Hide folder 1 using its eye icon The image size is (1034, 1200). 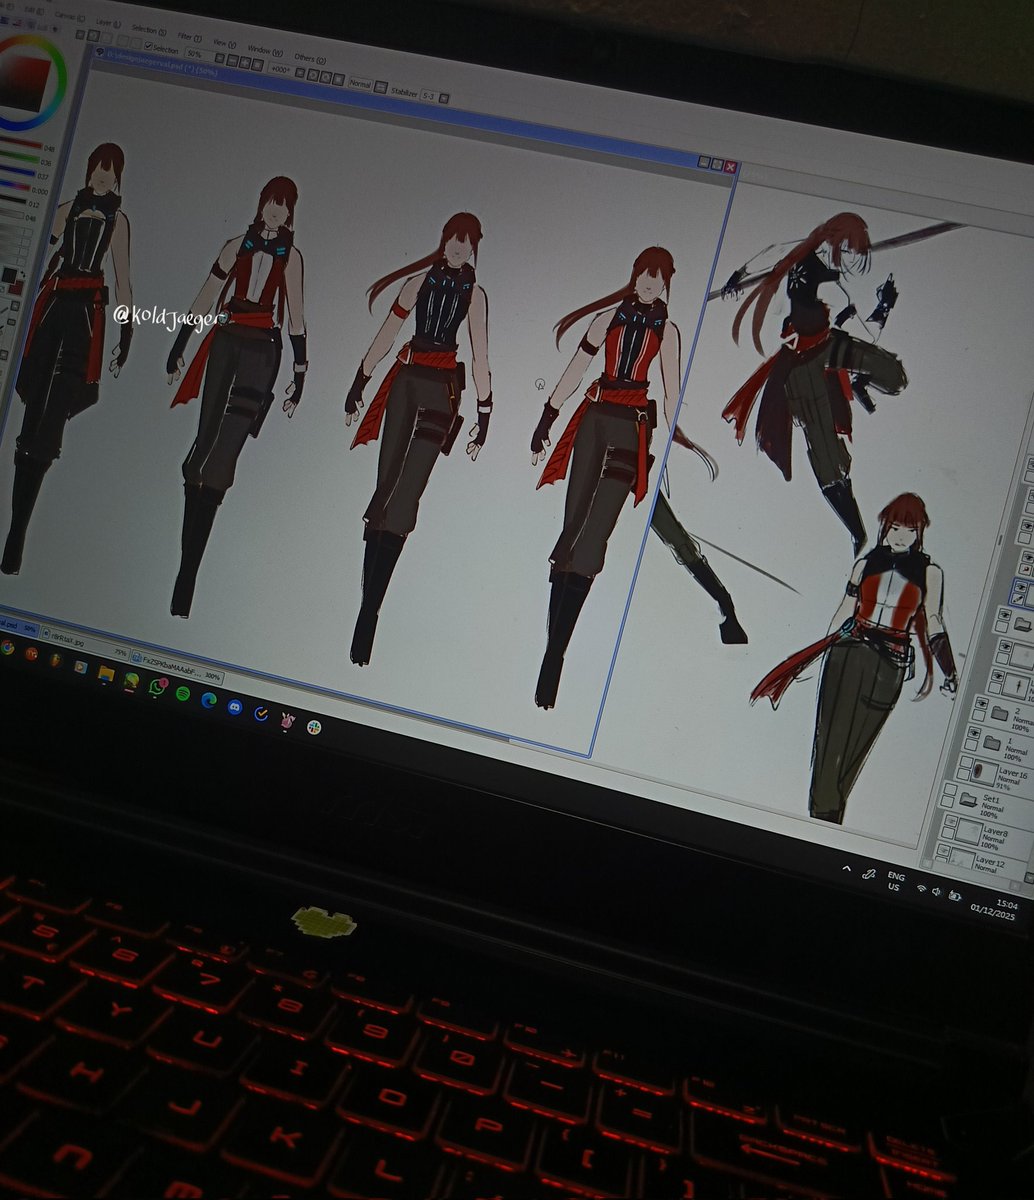974,732
